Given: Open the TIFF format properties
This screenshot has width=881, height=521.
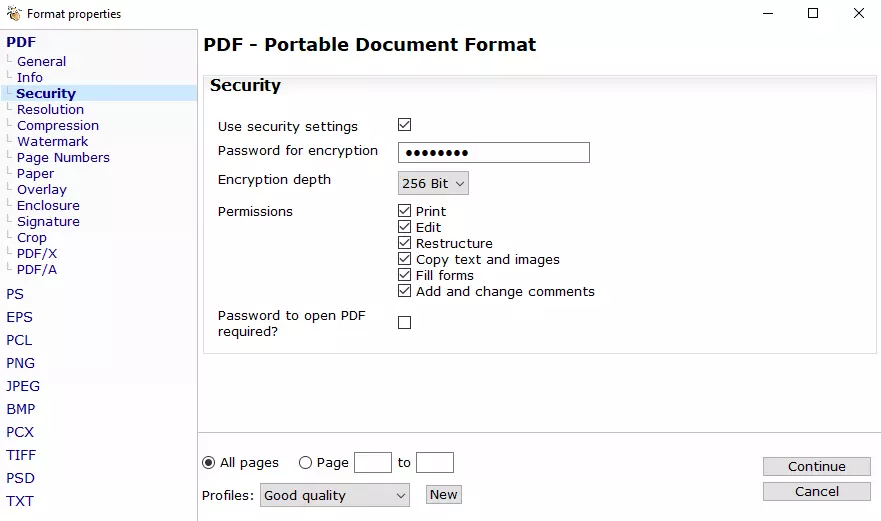Looking at the screenshot, I should click(x=21, y=455).
